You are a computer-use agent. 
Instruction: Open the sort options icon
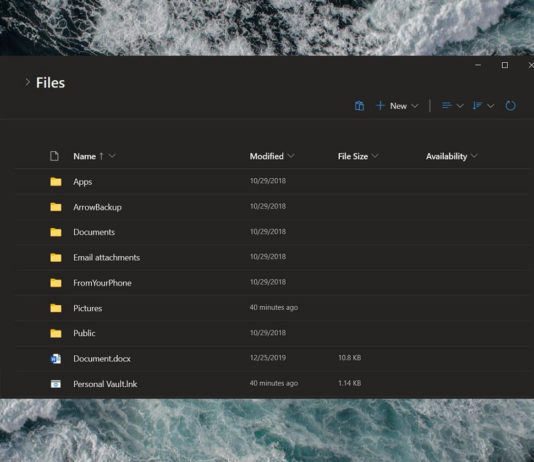[x=477, y=106]
